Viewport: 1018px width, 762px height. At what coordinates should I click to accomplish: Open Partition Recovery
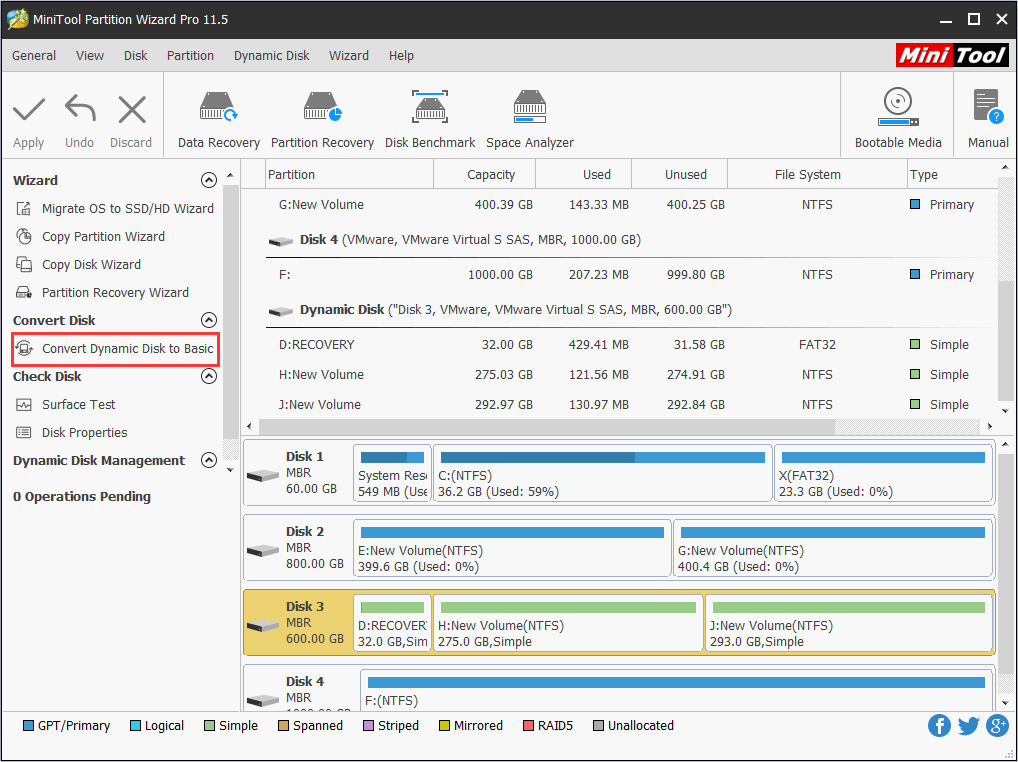pyautogui.click(x=322, y=115)
